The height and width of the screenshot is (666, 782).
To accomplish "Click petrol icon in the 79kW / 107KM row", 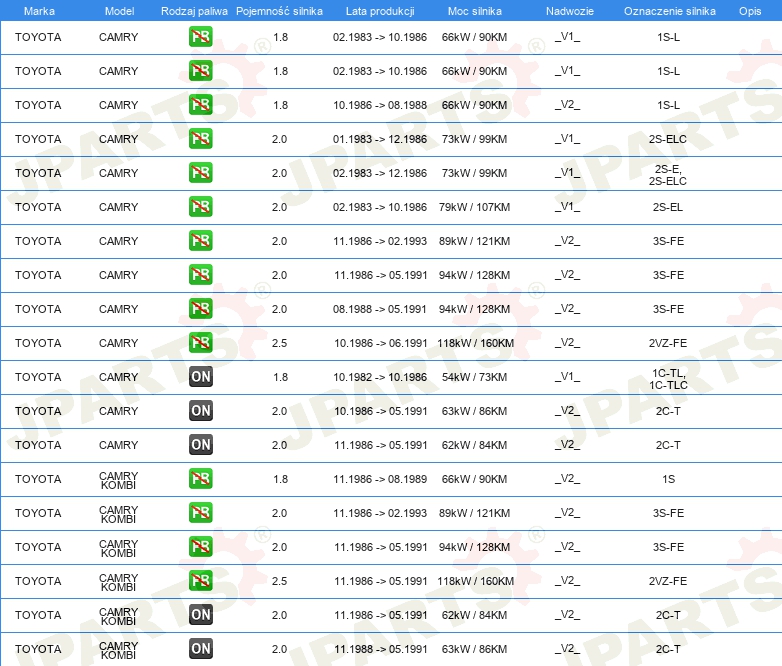I will click(200, 207).
